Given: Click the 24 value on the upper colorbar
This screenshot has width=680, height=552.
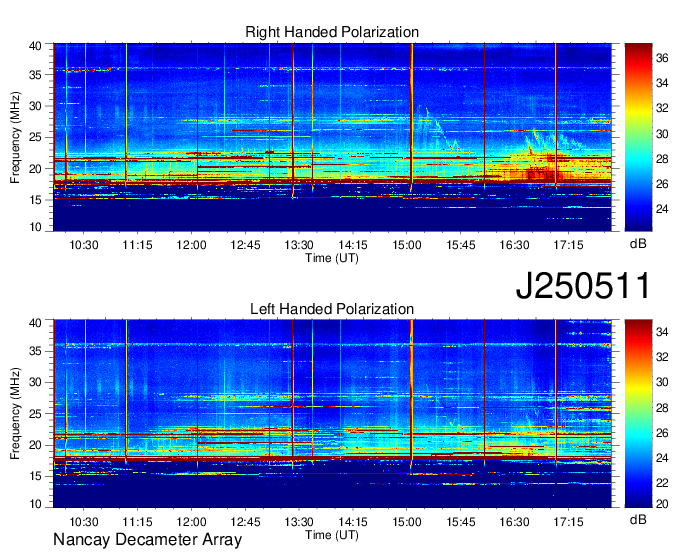Looking at the screenshot, I should (662, 209).
